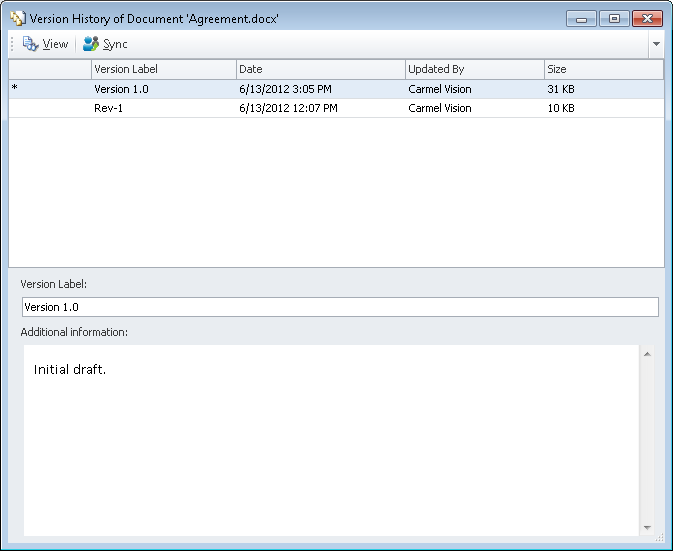Click in the Additional information text area

click(330, 440)
